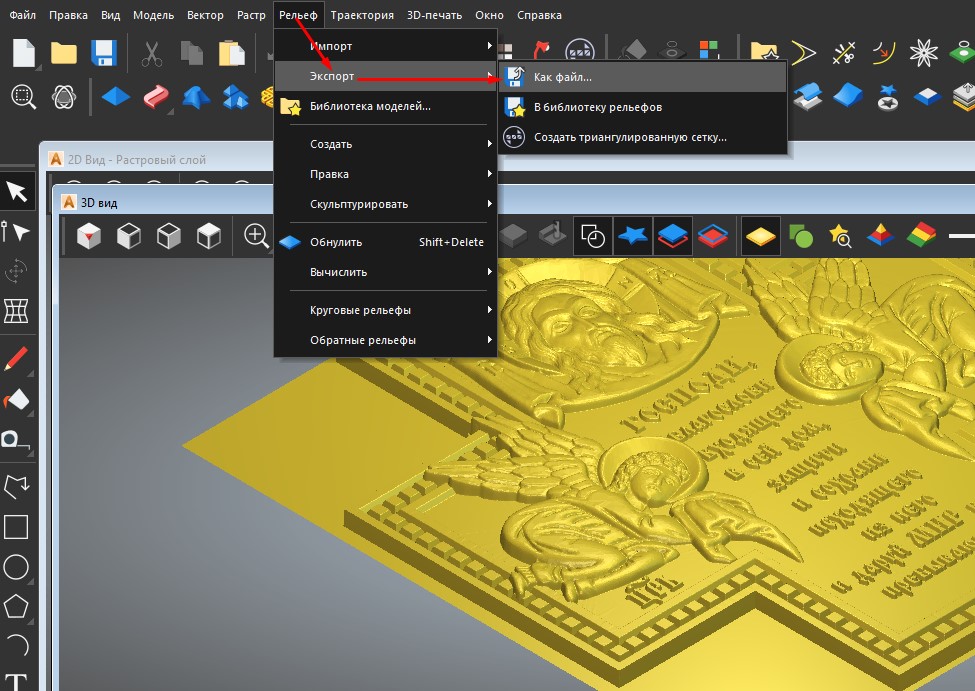975x691 pixels.
Task: Expand the Создать submenu
Action: [386, 144]
